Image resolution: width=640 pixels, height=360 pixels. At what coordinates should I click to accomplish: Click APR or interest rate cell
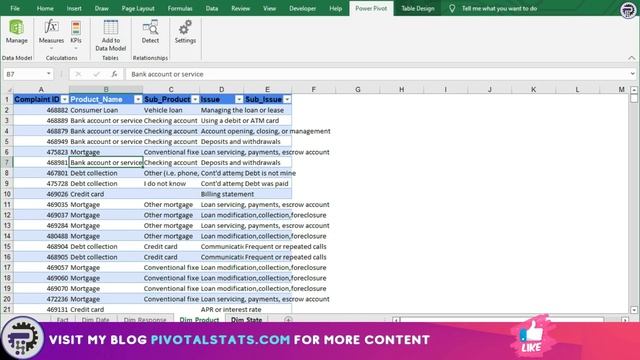click(x=222, y=309)
